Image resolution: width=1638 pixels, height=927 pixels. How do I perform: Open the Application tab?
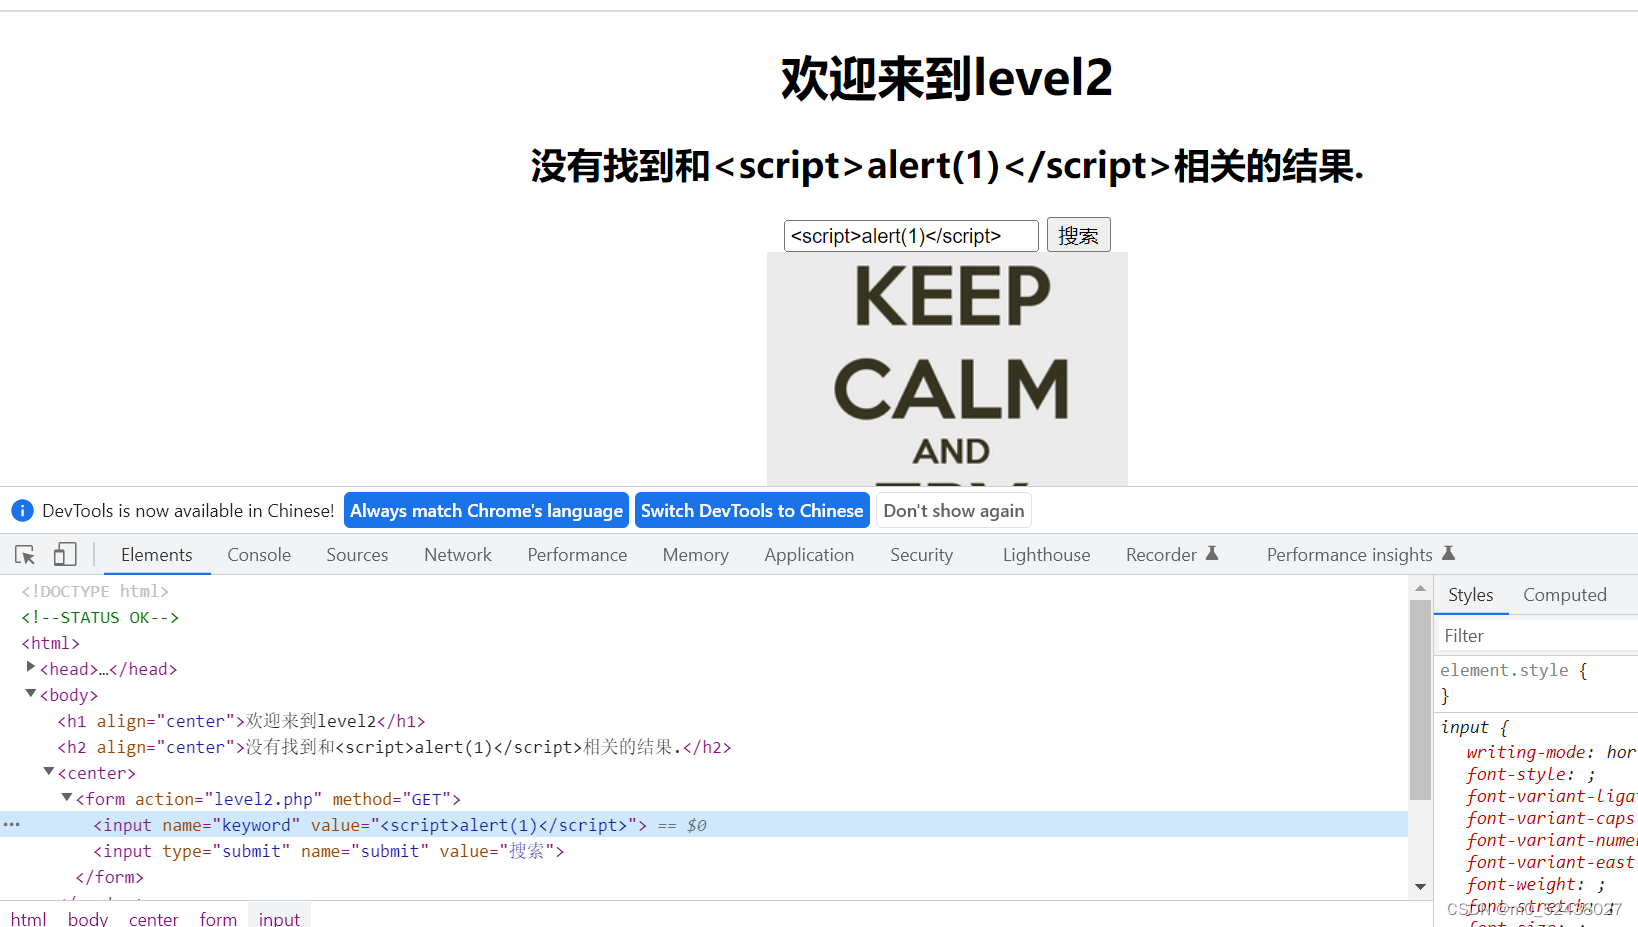coord(809,555)
